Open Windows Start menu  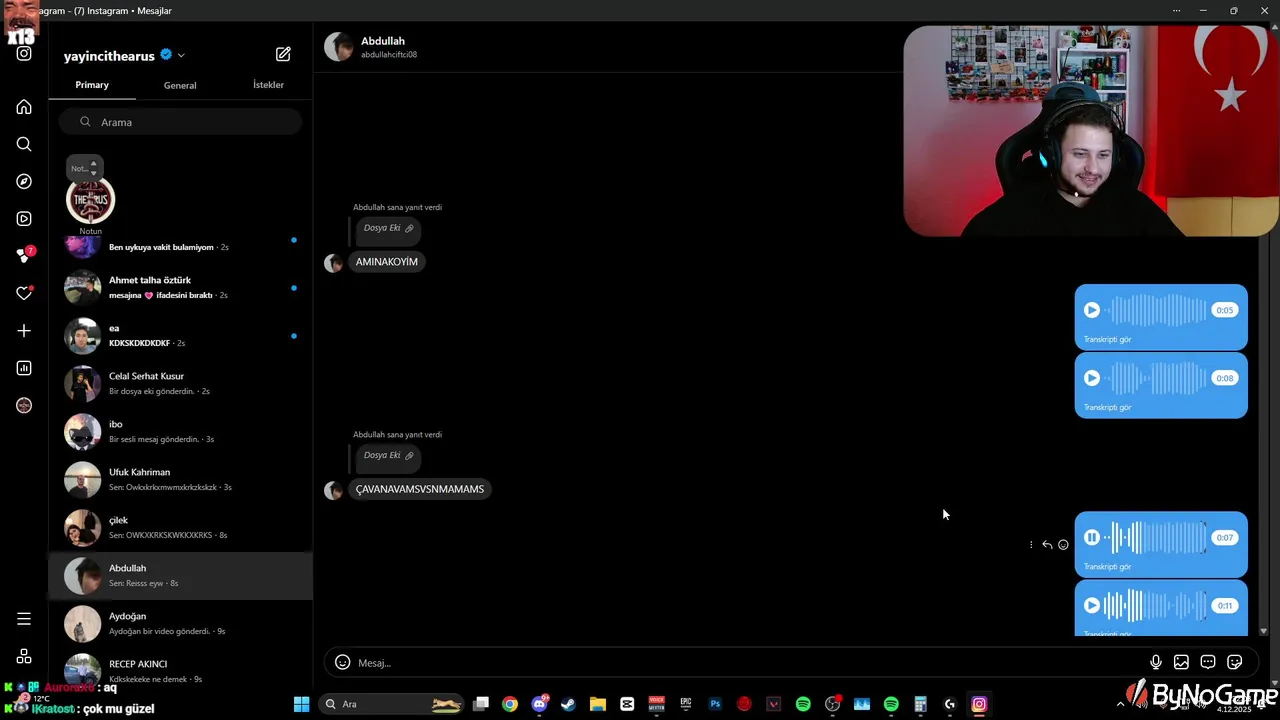pos(301,704)
